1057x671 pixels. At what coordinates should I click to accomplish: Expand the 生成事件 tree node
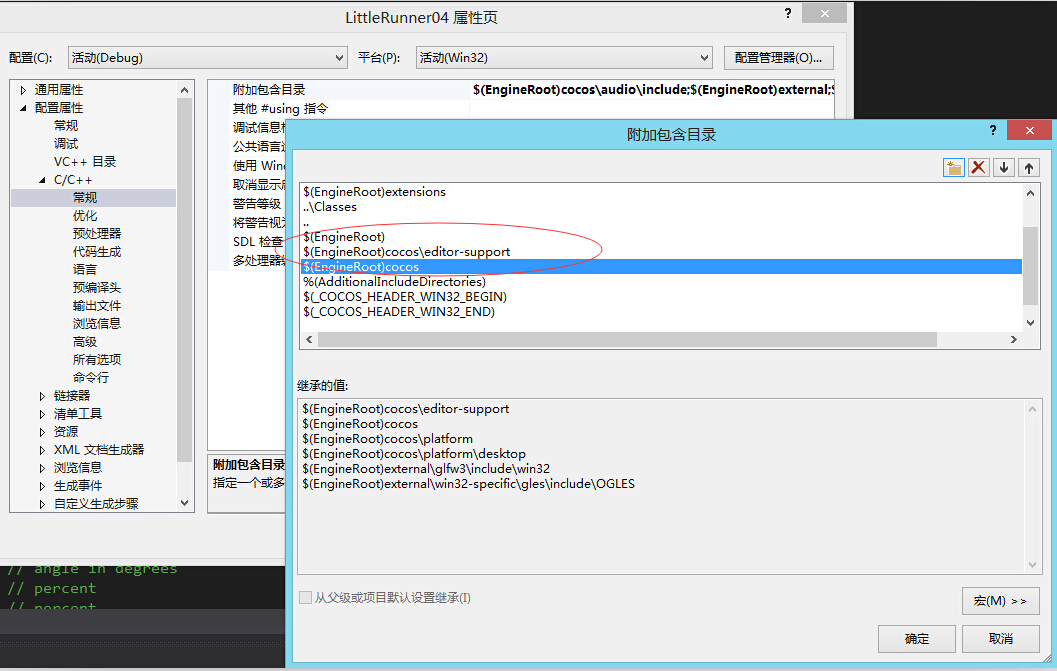[x=42, y=486]
